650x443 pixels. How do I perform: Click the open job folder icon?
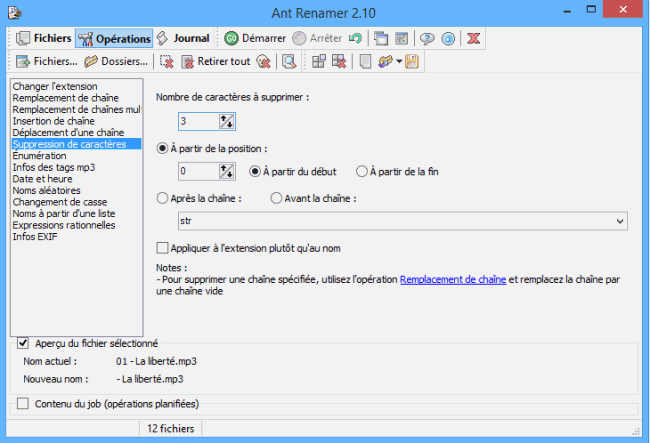[385, 62]
